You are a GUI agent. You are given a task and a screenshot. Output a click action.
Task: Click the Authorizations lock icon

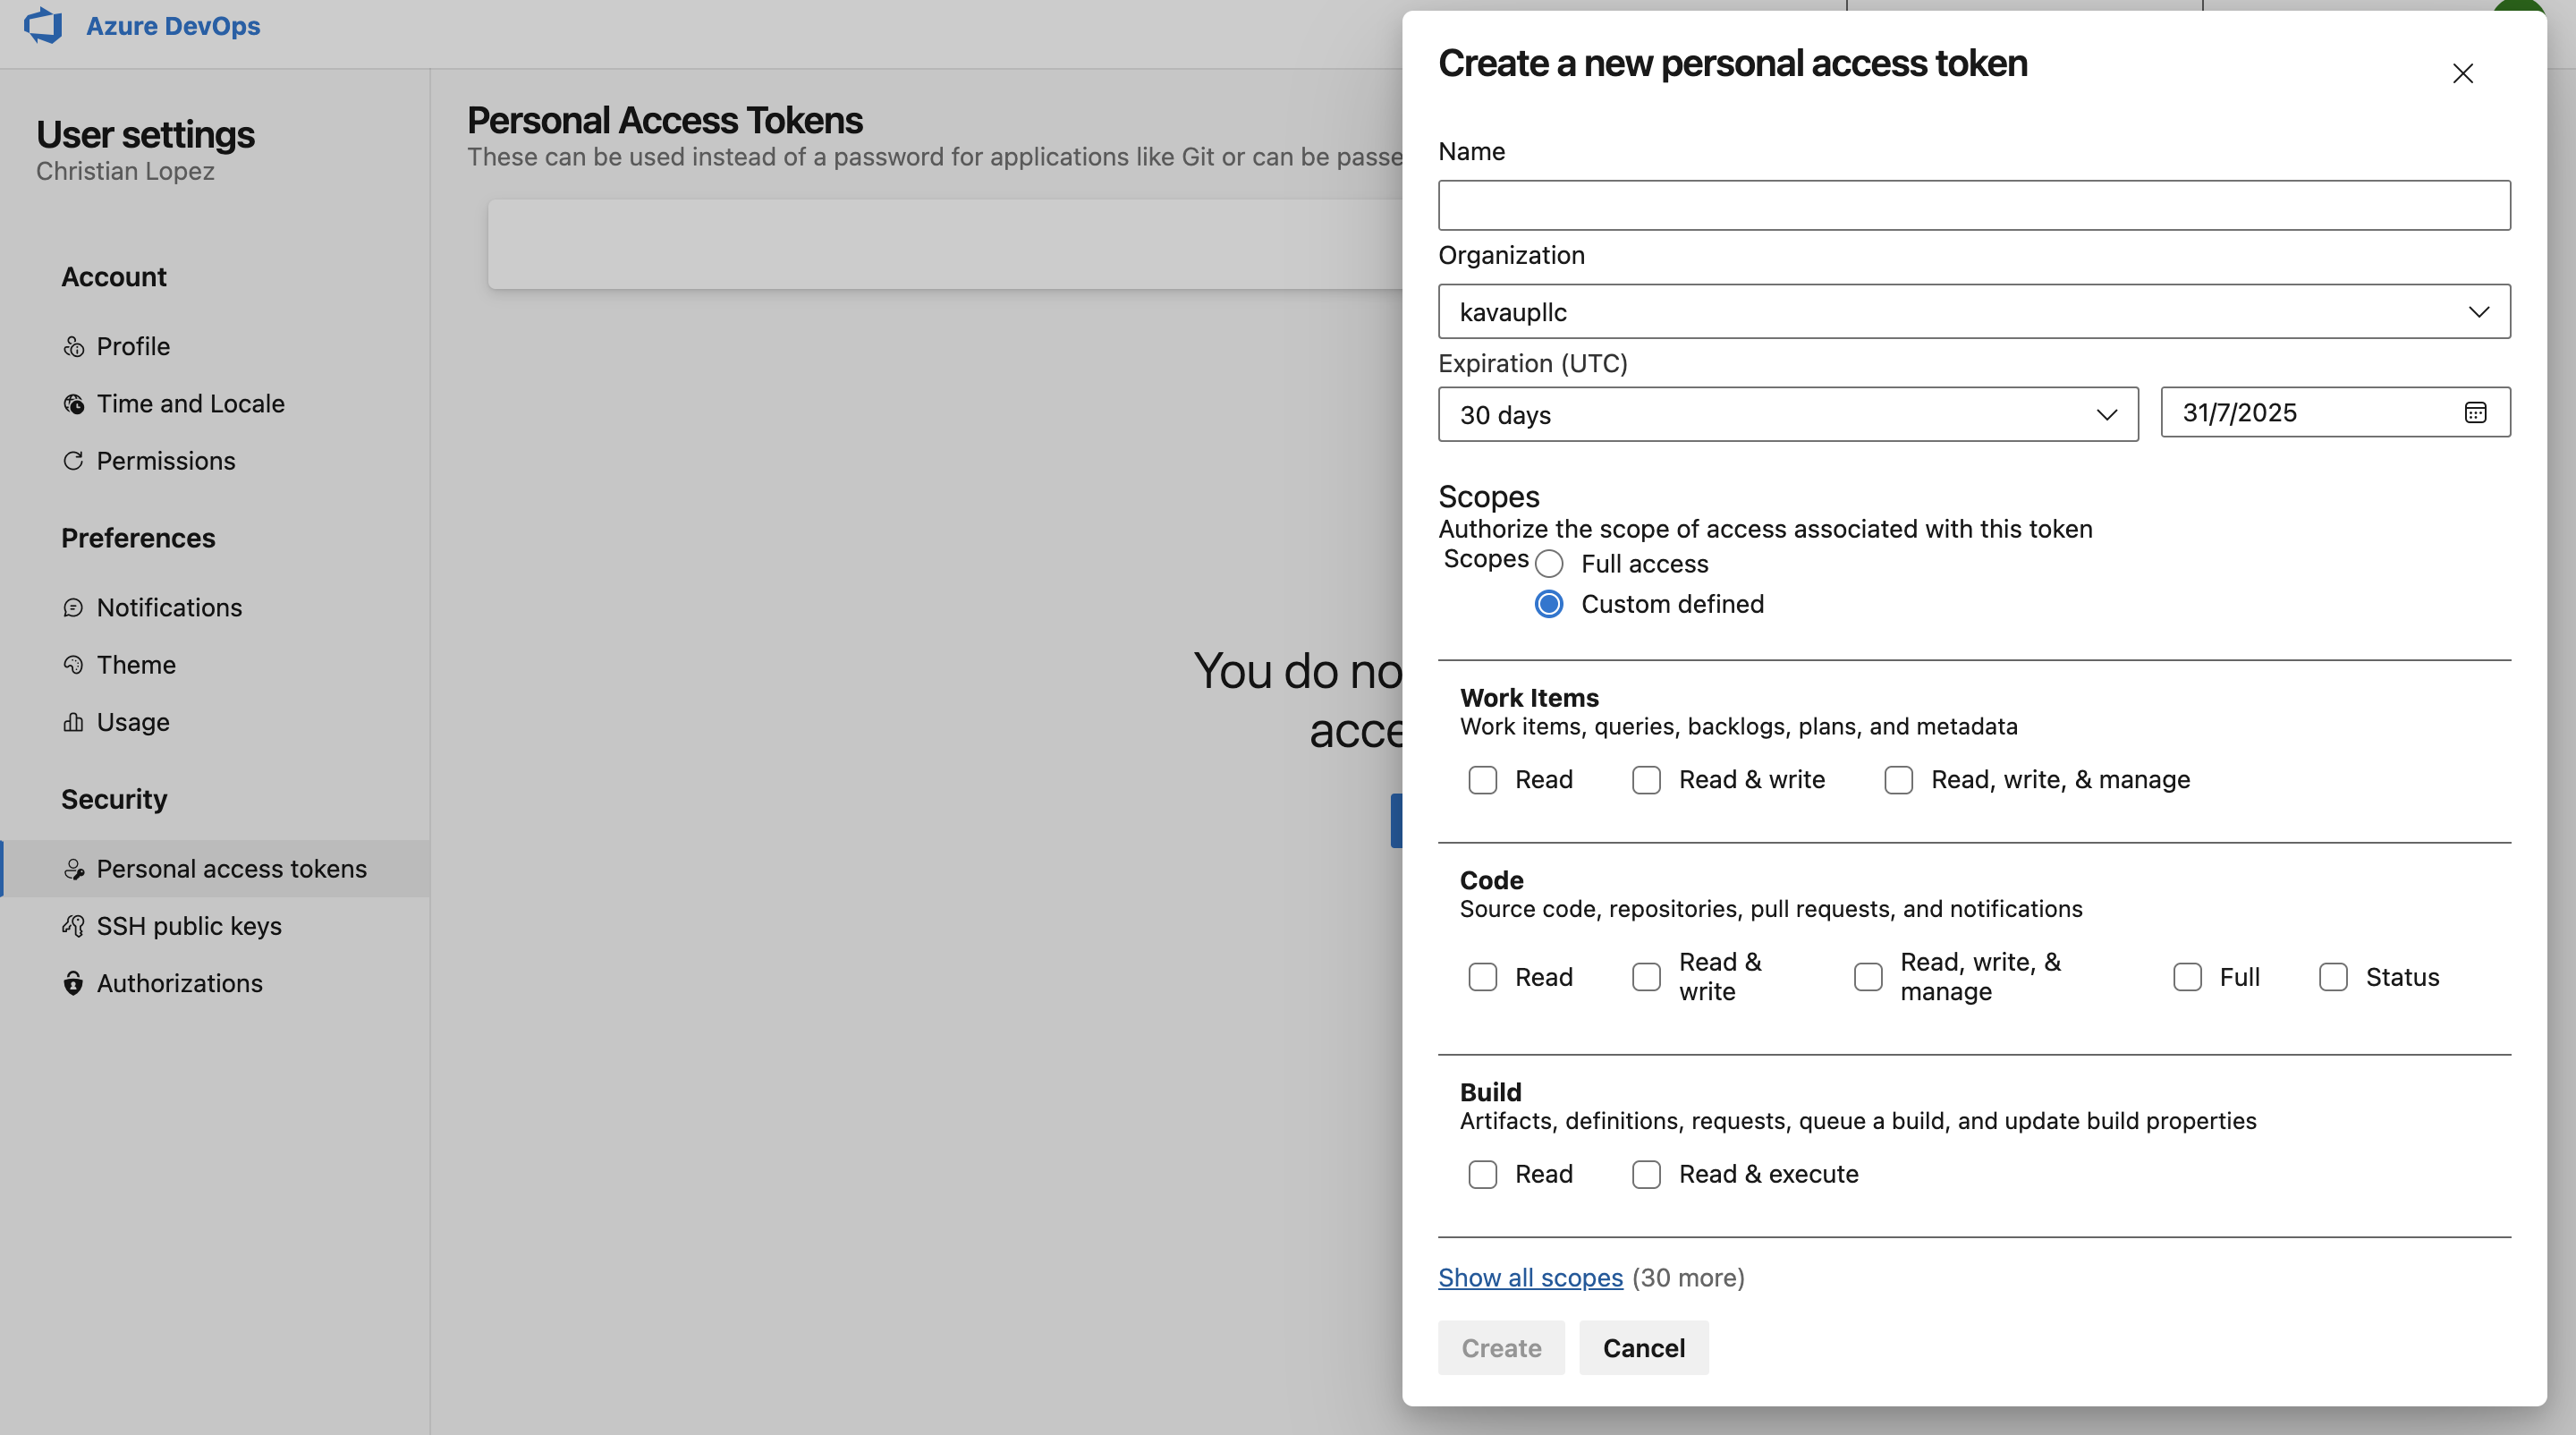[73, 984]
